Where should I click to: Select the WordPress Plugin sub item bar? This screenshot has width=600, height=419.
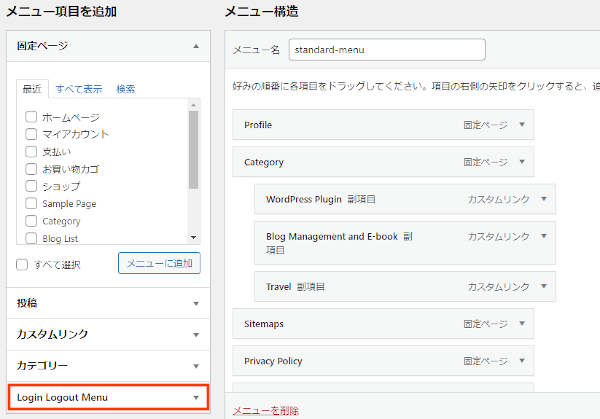[x=405, y=199]
